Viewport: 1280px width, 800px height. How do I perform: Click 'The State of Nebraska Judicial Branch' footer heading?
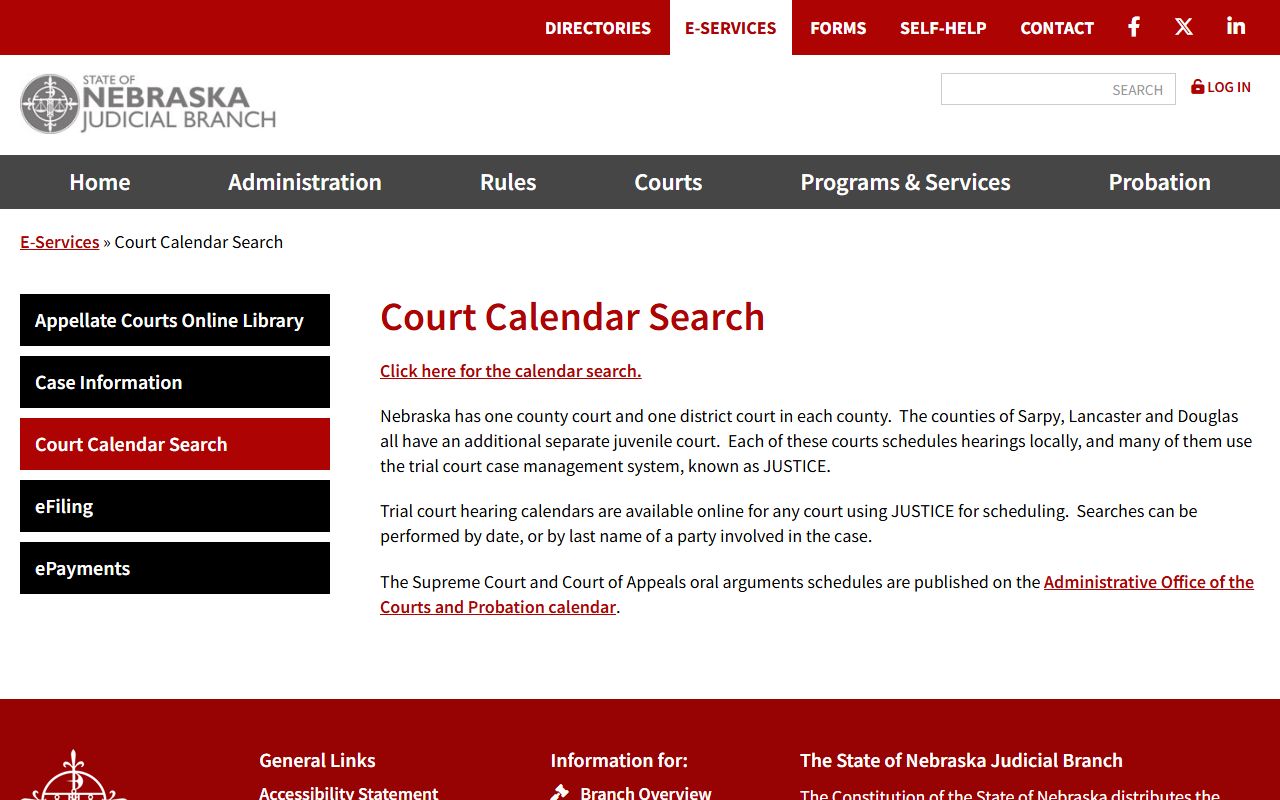click(961, 760)
